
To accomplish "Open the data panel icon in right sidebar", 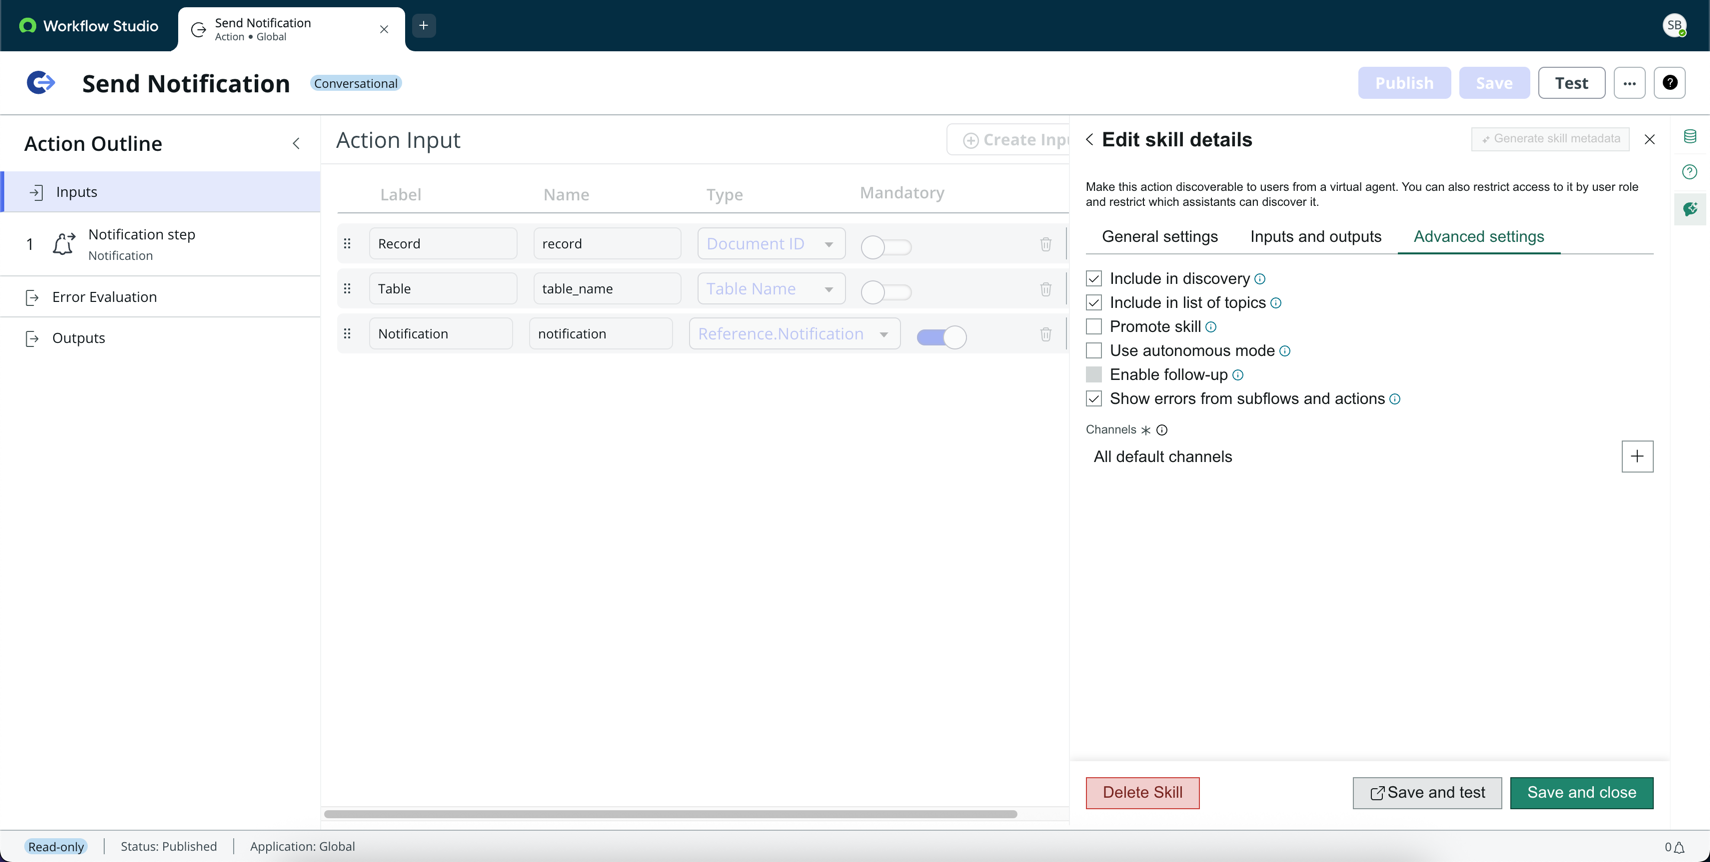I will coord(1690,137).
